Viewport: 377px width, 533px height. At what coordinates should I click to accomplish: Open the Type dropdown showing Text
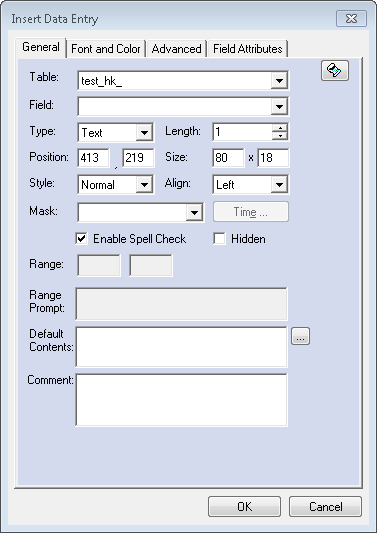click(x=144, y=133)
